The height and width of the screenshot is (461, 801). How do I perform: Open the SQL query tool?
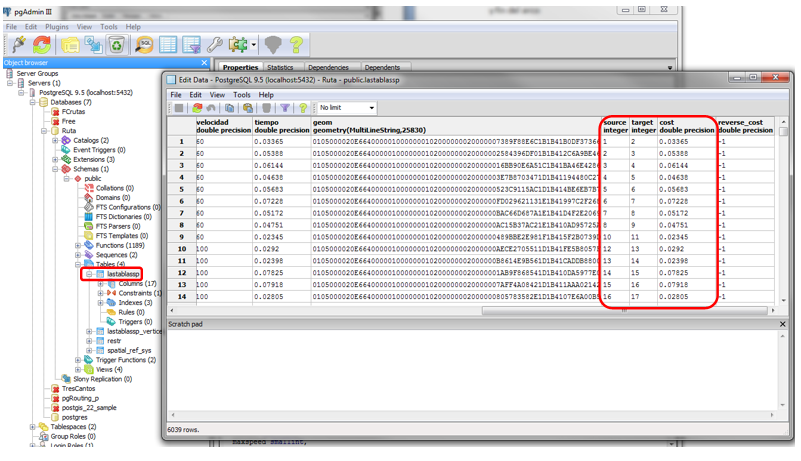pyautogui.click(x=143, y=44)
